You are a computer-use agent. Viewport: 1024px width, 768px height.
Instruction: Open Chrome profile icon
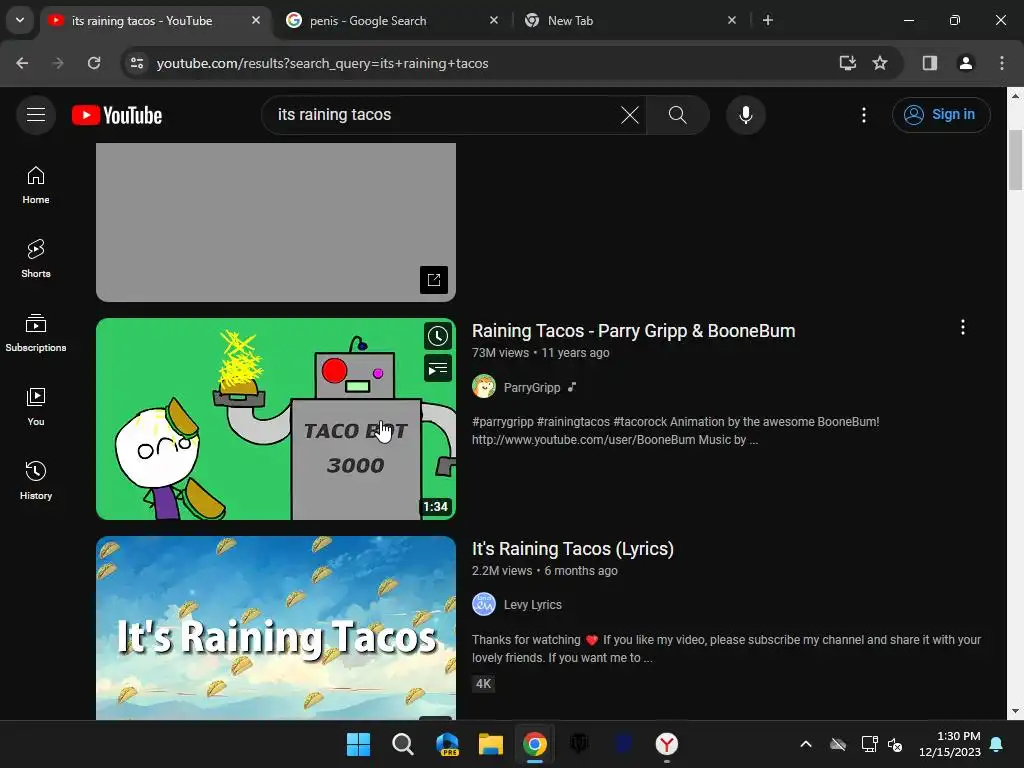[x=965, y=63]
